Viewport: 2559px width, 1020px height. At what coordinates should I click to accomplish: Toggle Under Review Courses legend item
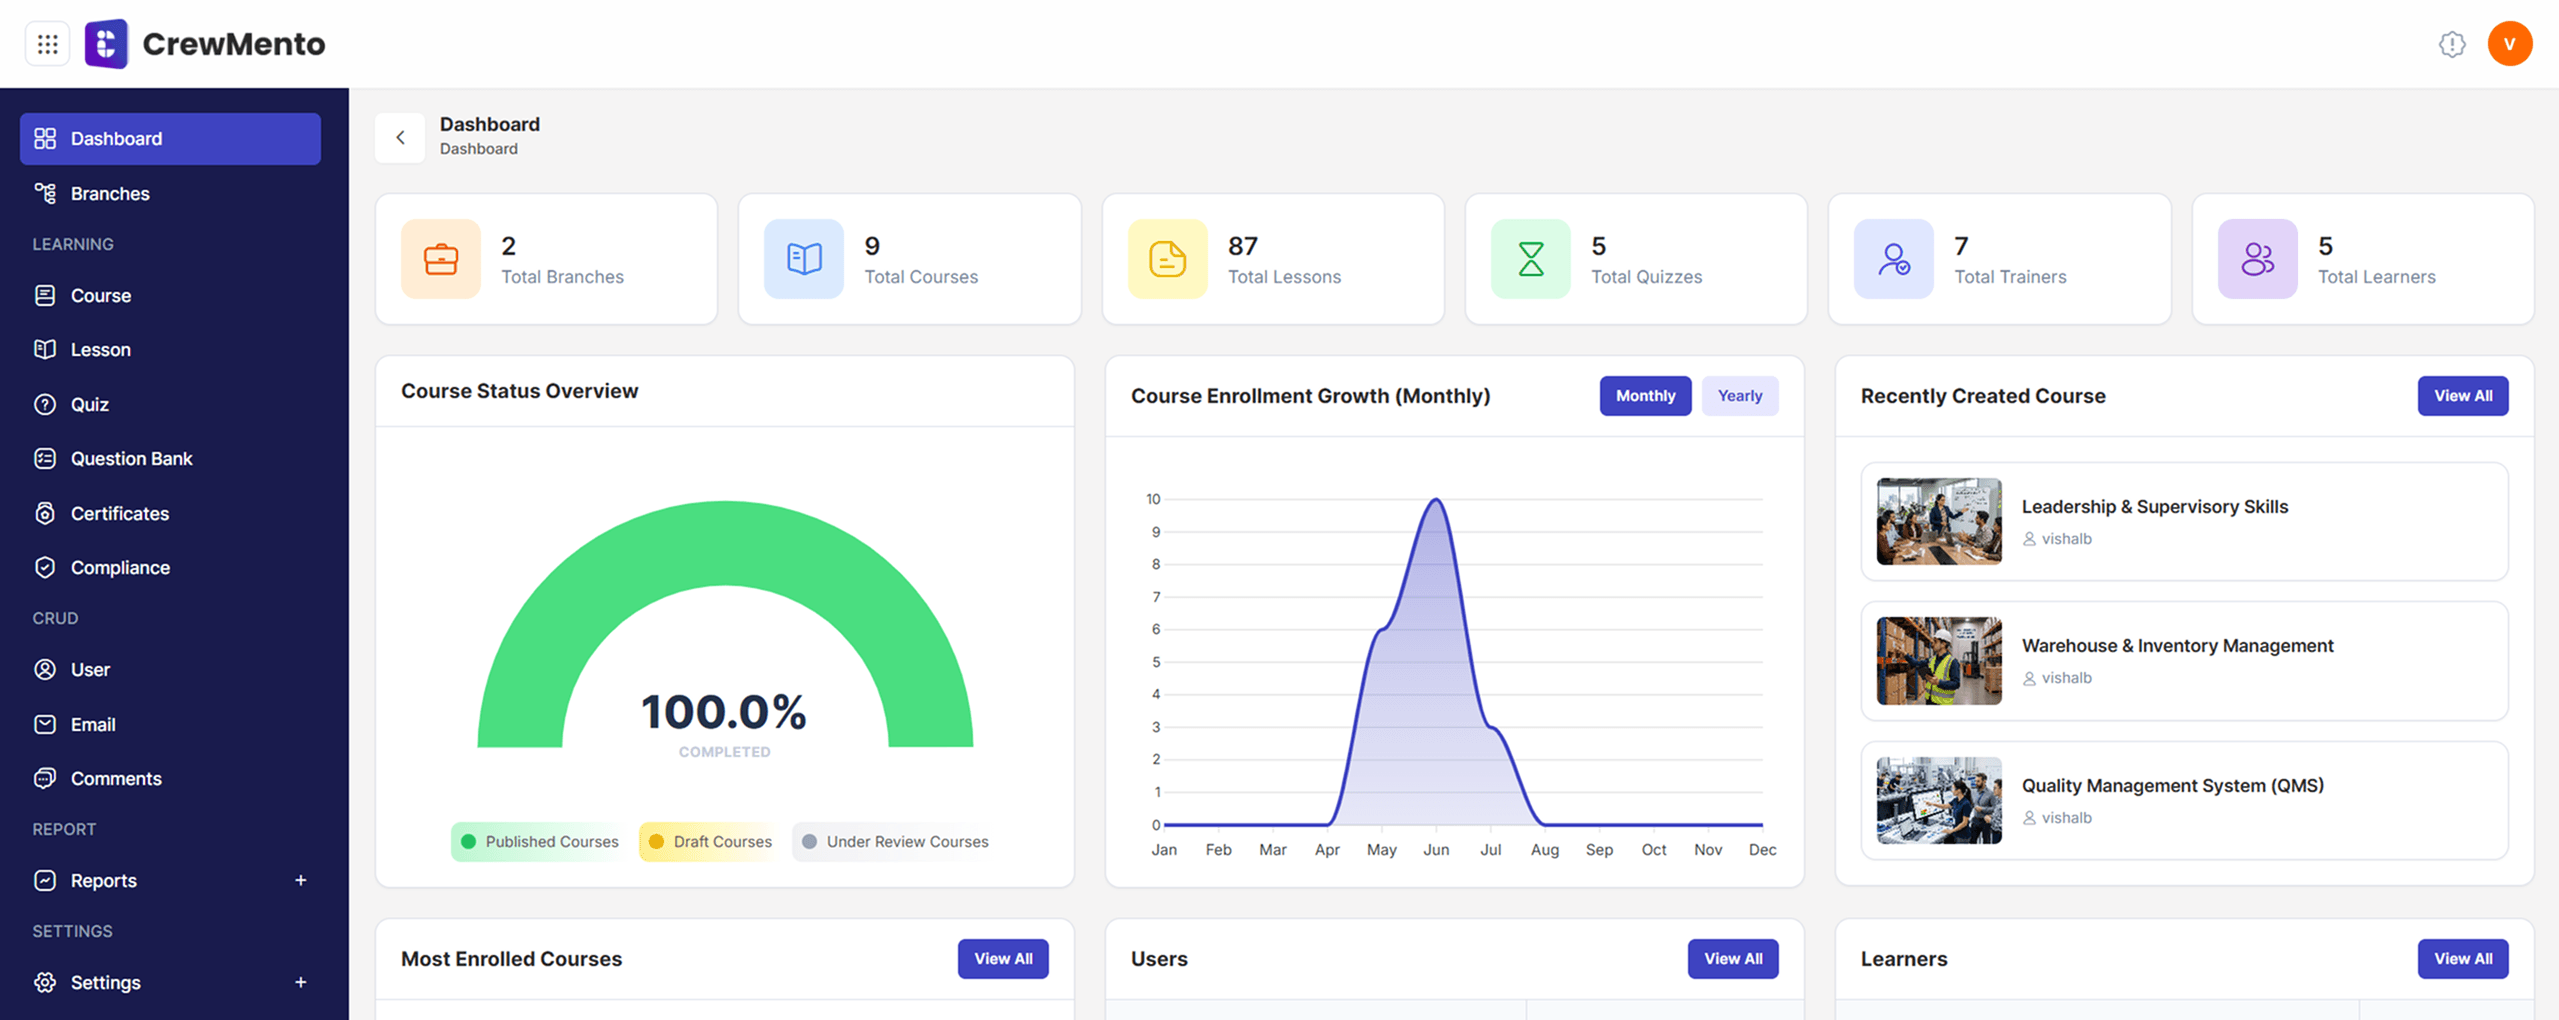coord(895,842)
